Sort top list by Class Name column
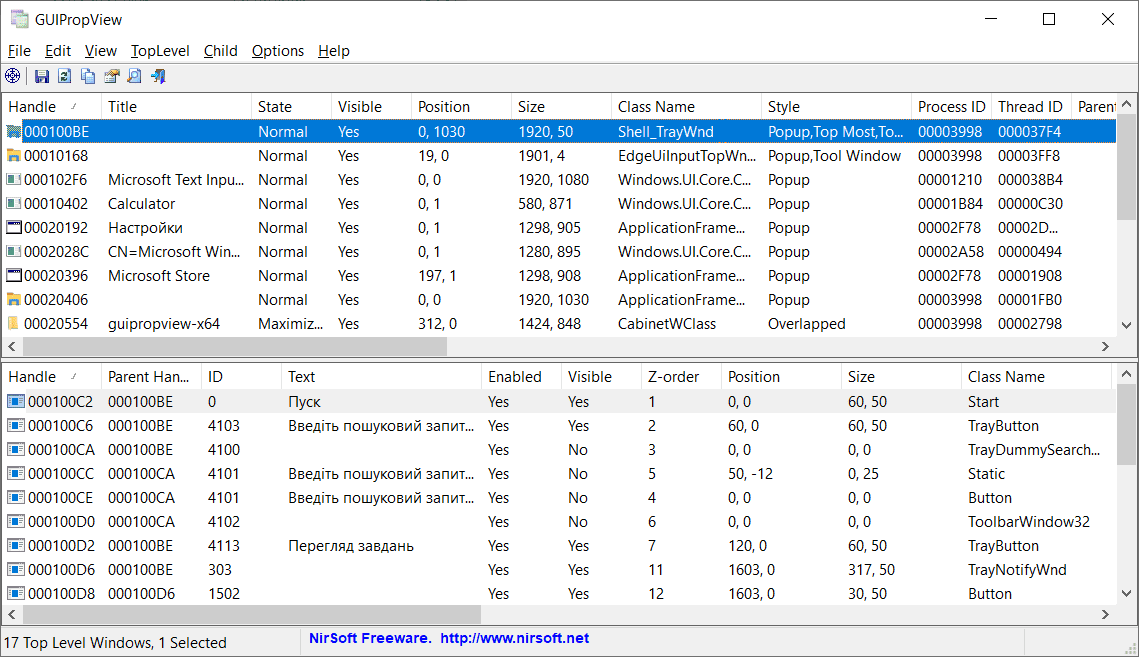The image size is (1139, 657). tap(656, 107)
